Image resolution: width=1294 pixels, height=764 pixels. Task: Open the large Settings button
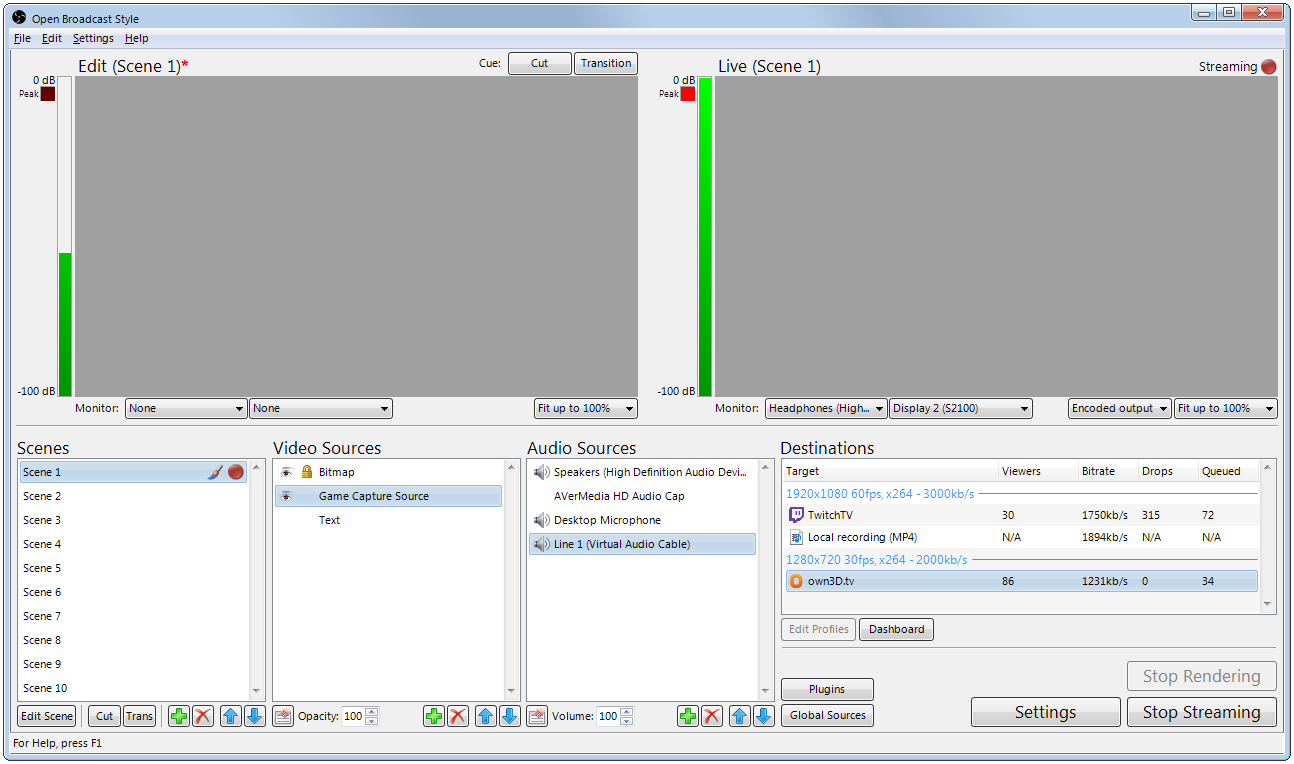[x=1046, y=712]
